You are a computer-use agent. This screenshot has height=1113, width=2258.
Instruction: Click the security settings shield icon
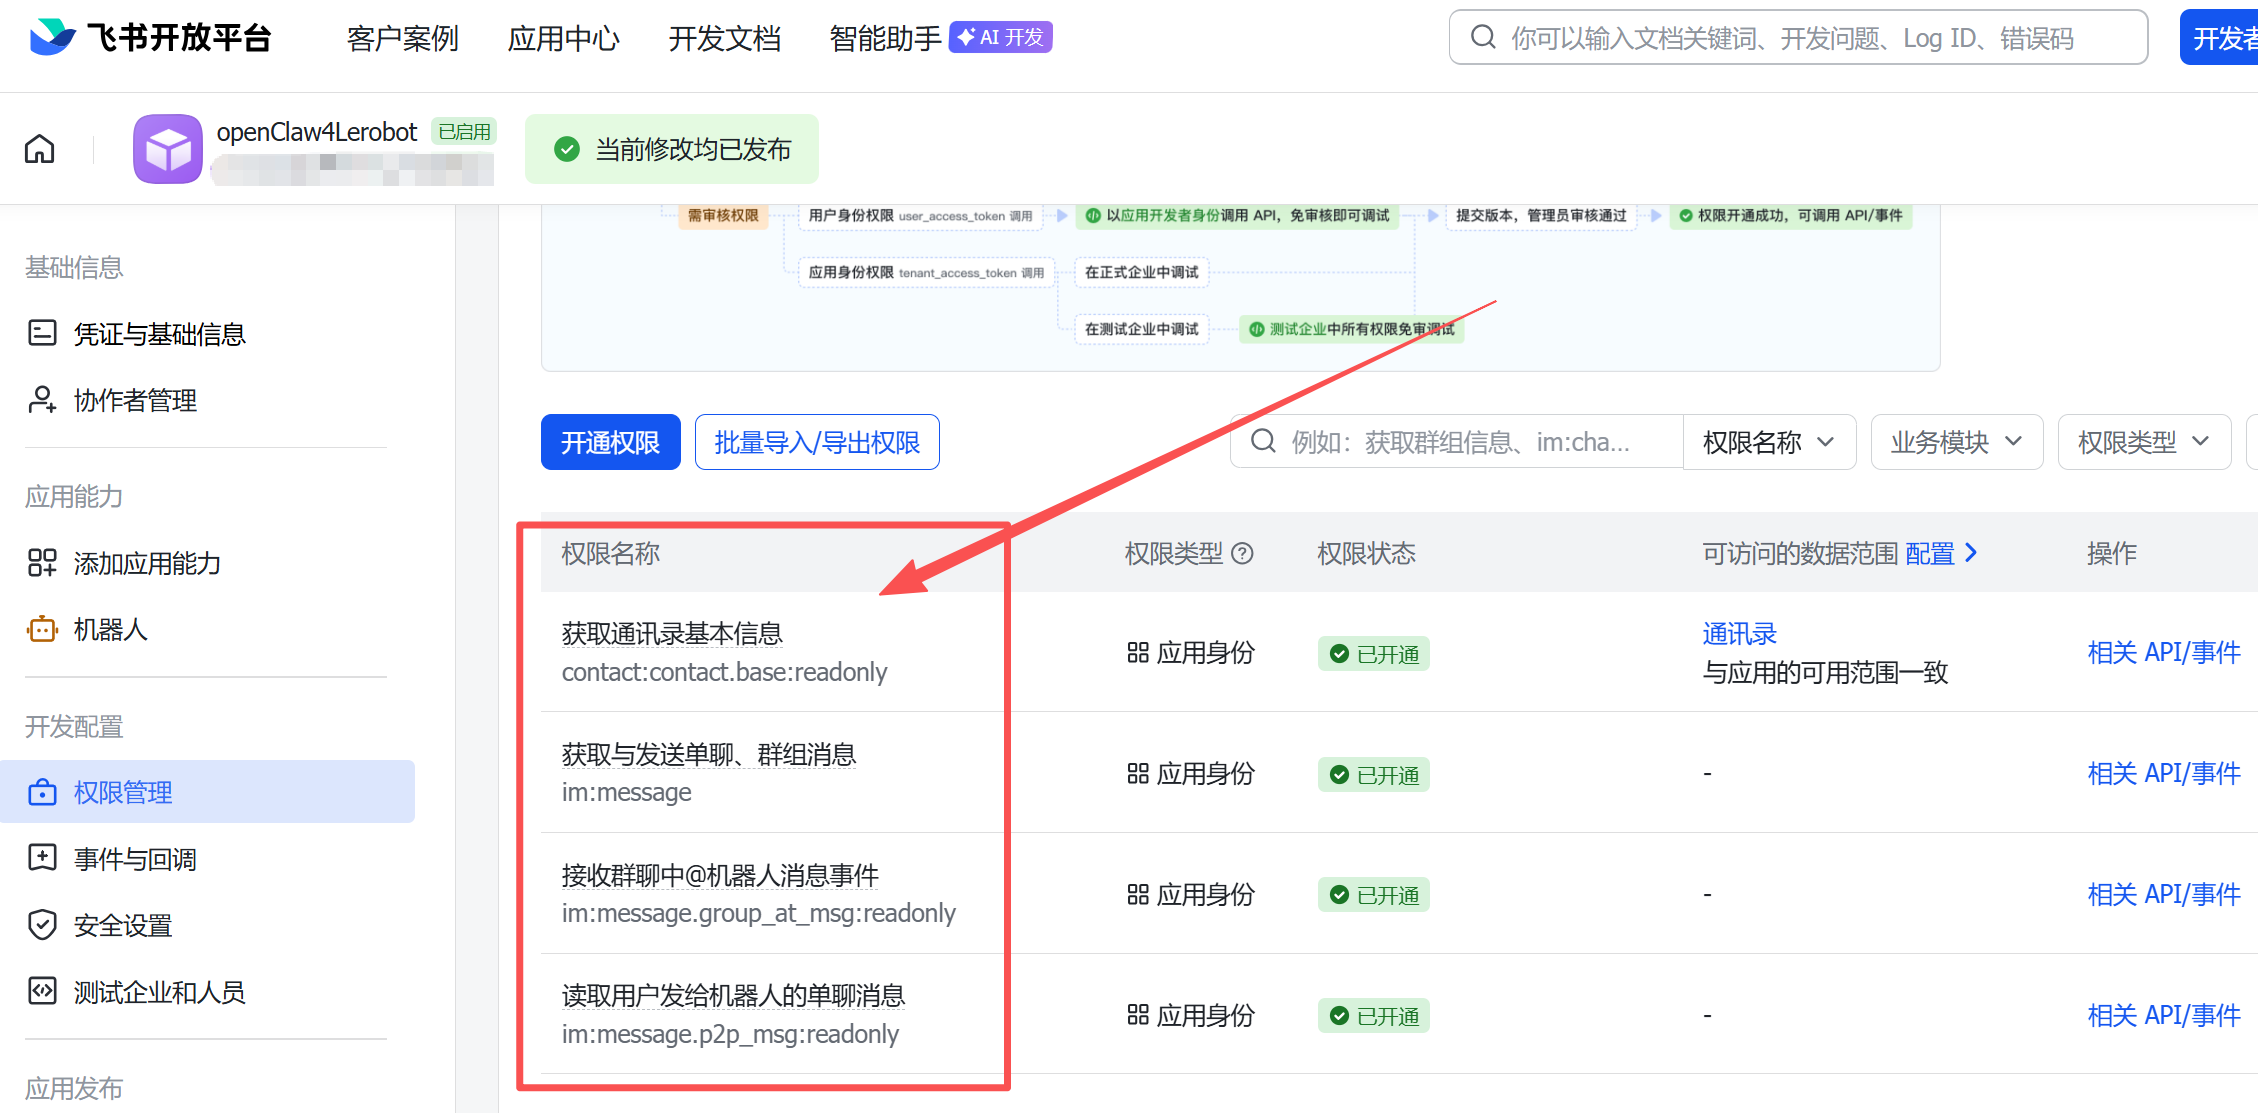[x=42, y=925]
